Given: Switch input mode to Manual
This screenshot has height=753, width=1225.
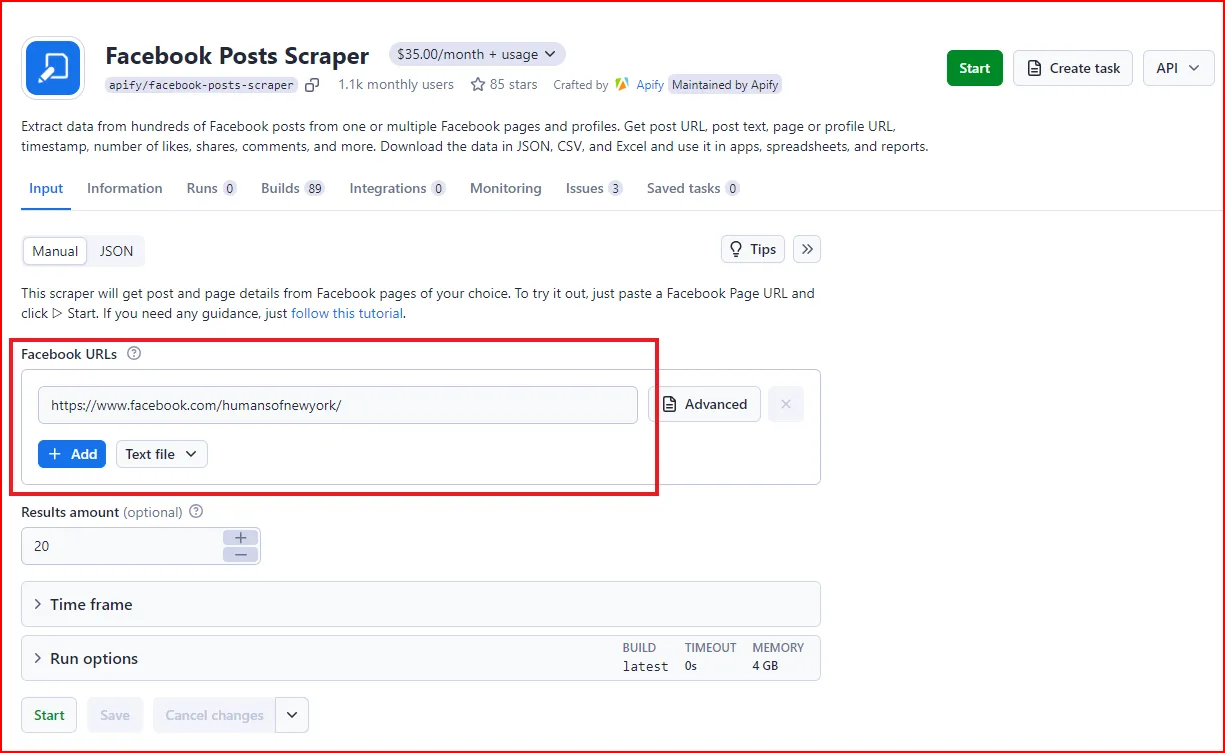Looking at the screenshot, I should (x=55, y=251).
